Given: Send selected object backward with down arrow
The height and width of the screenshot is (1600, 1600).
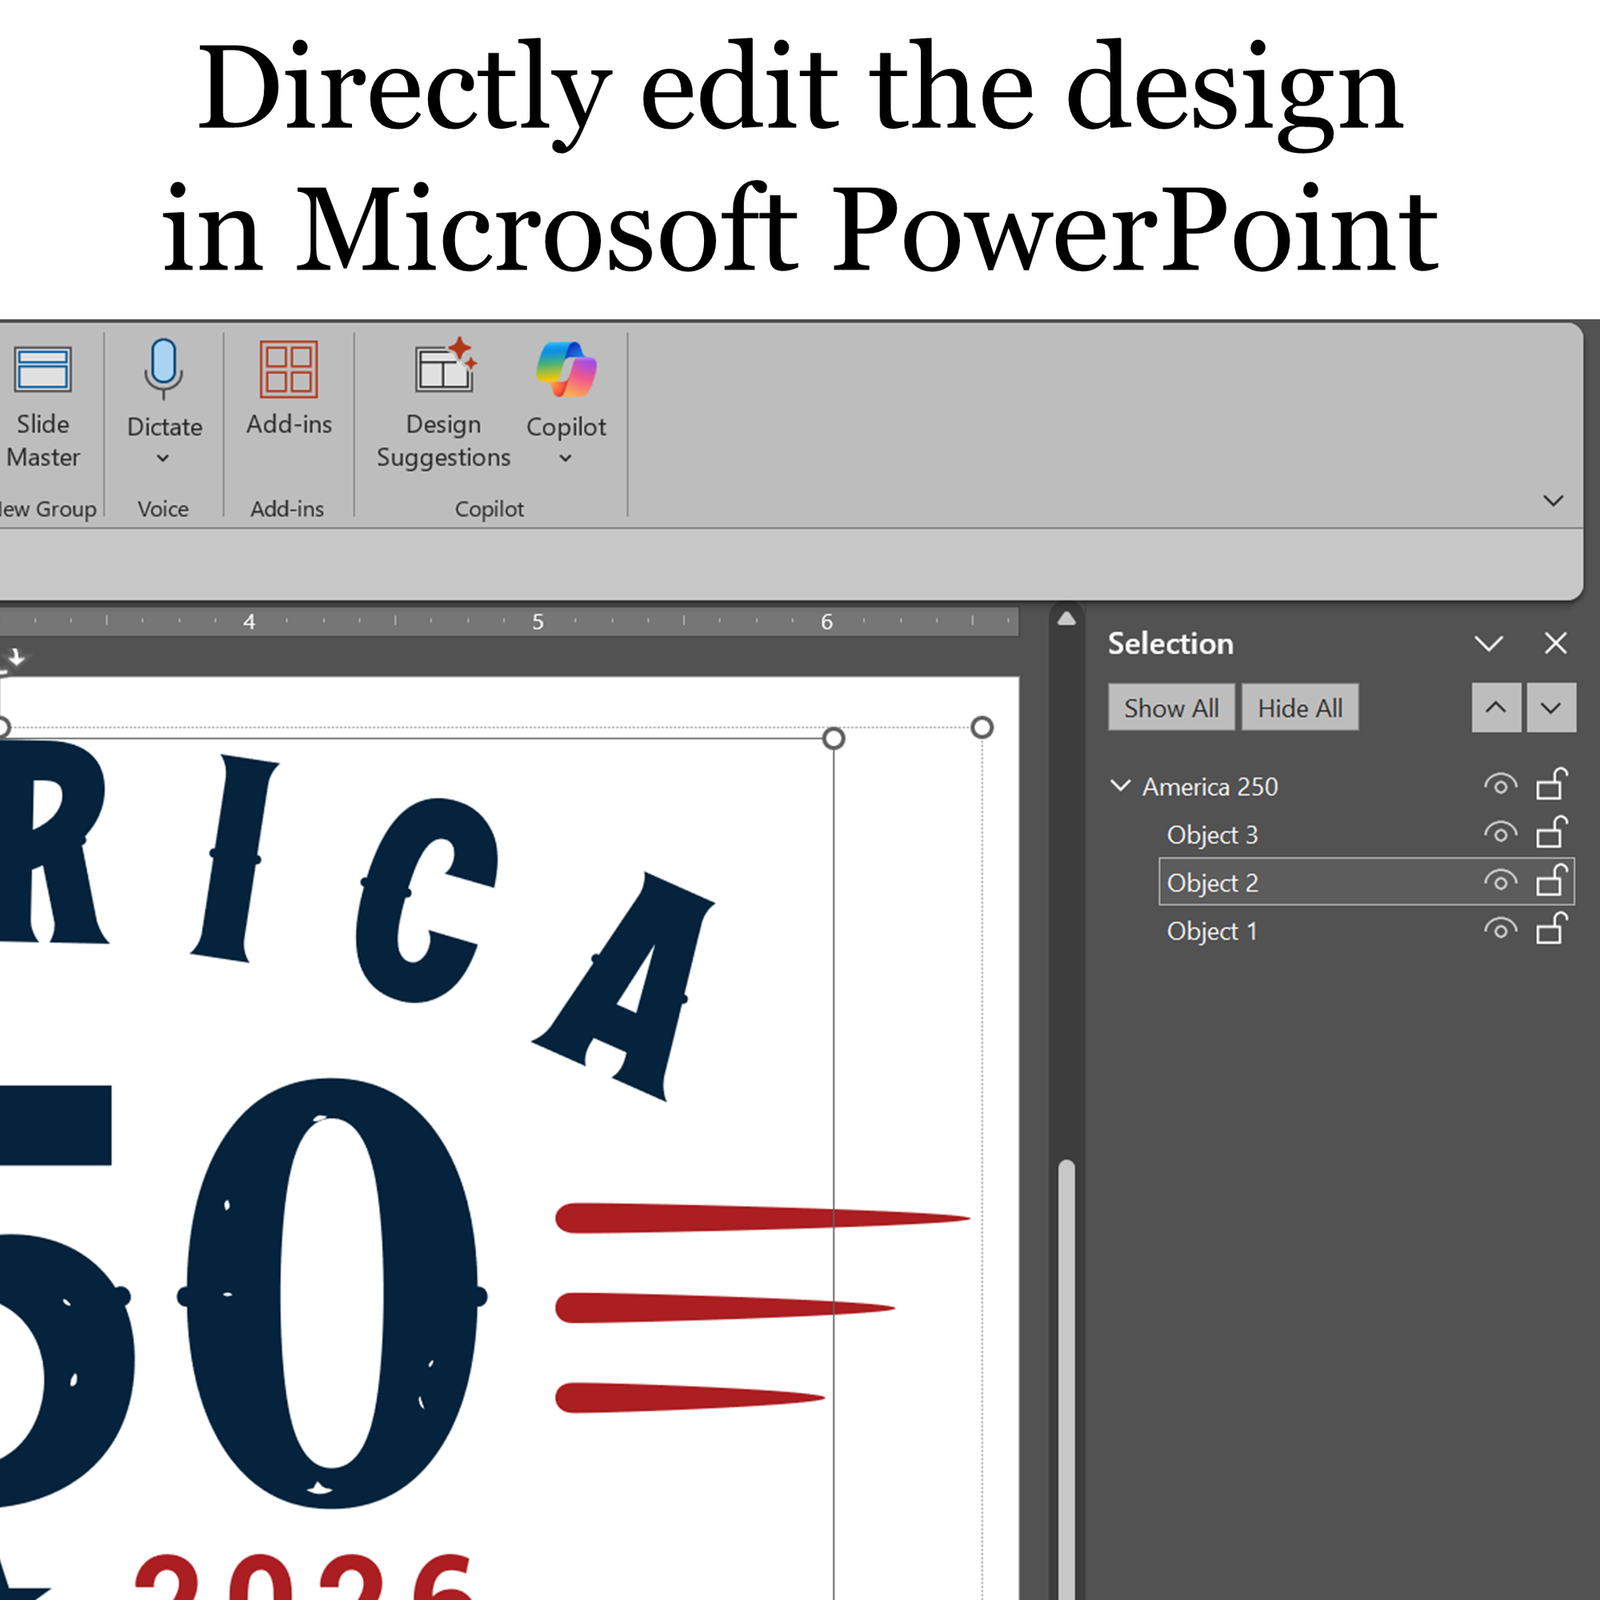Looking at the screenshot, I should [1551, 708].
